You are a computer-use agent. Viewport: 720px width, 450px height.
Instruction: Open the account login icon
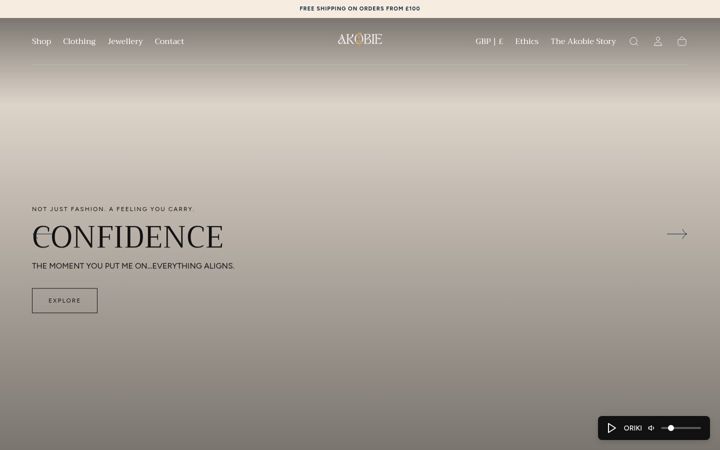click(x=658, y=41)
